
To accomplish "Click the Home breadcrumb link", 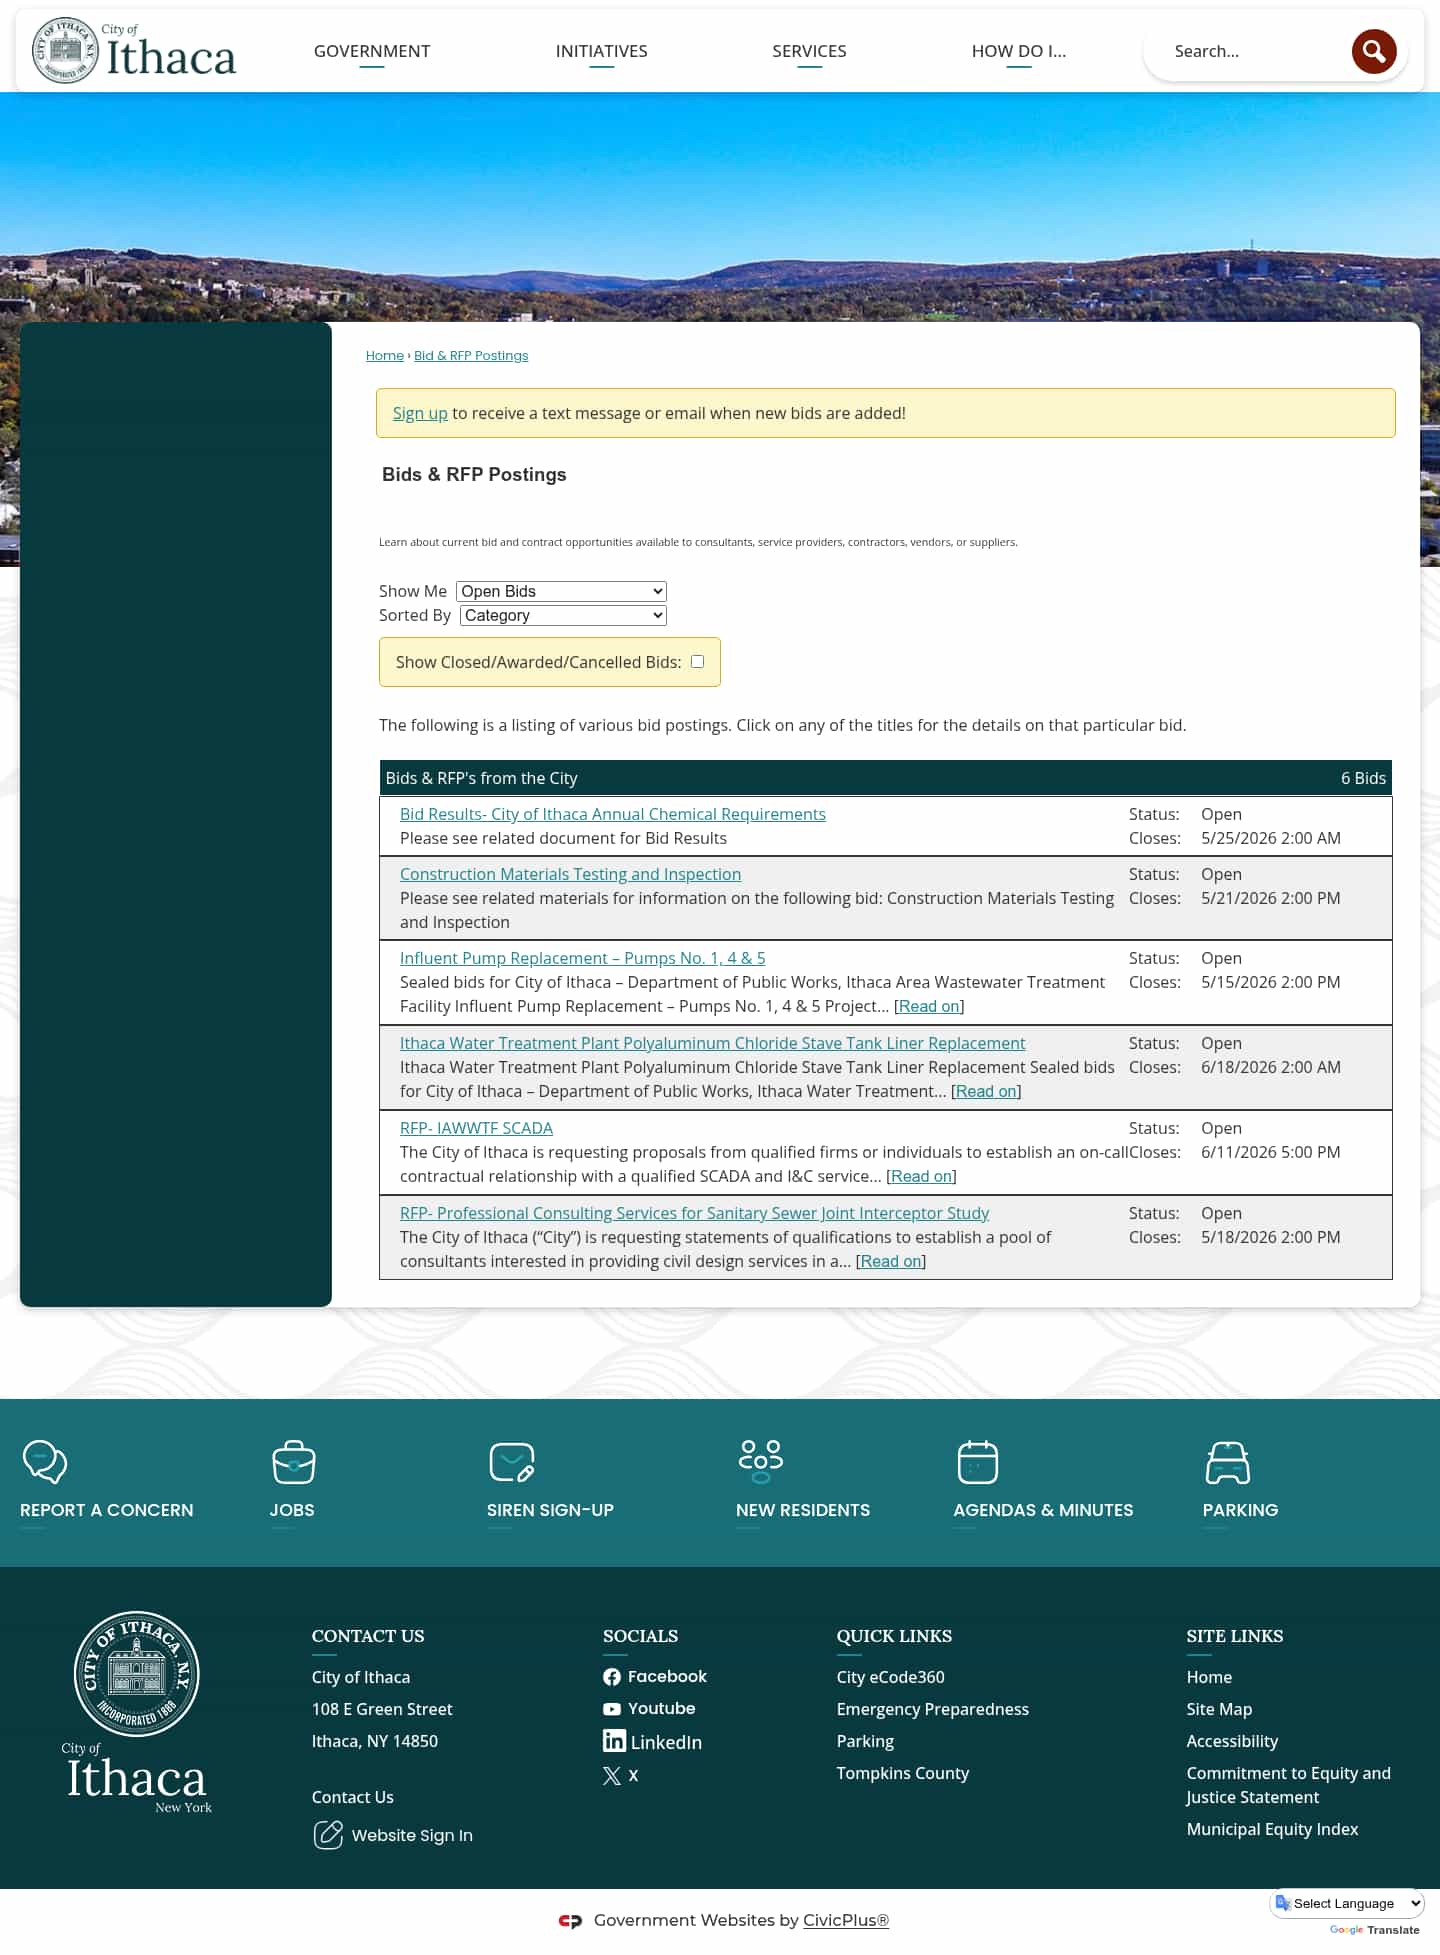I will [x=385, y=356].
